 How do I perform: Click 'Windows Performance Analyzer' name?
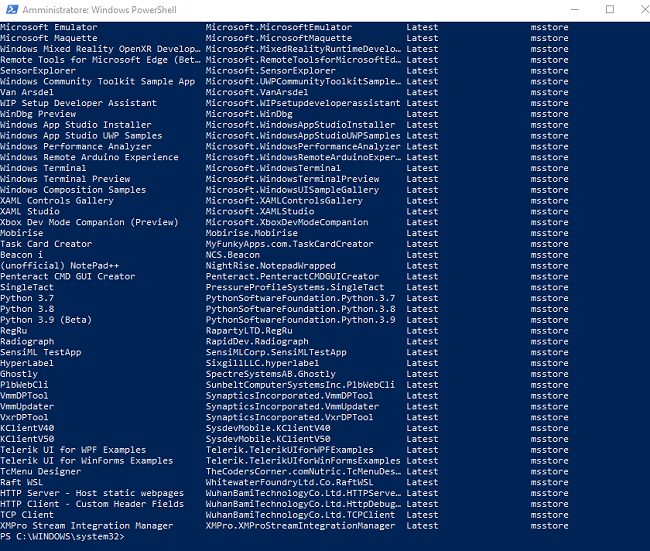click(76, 146)
